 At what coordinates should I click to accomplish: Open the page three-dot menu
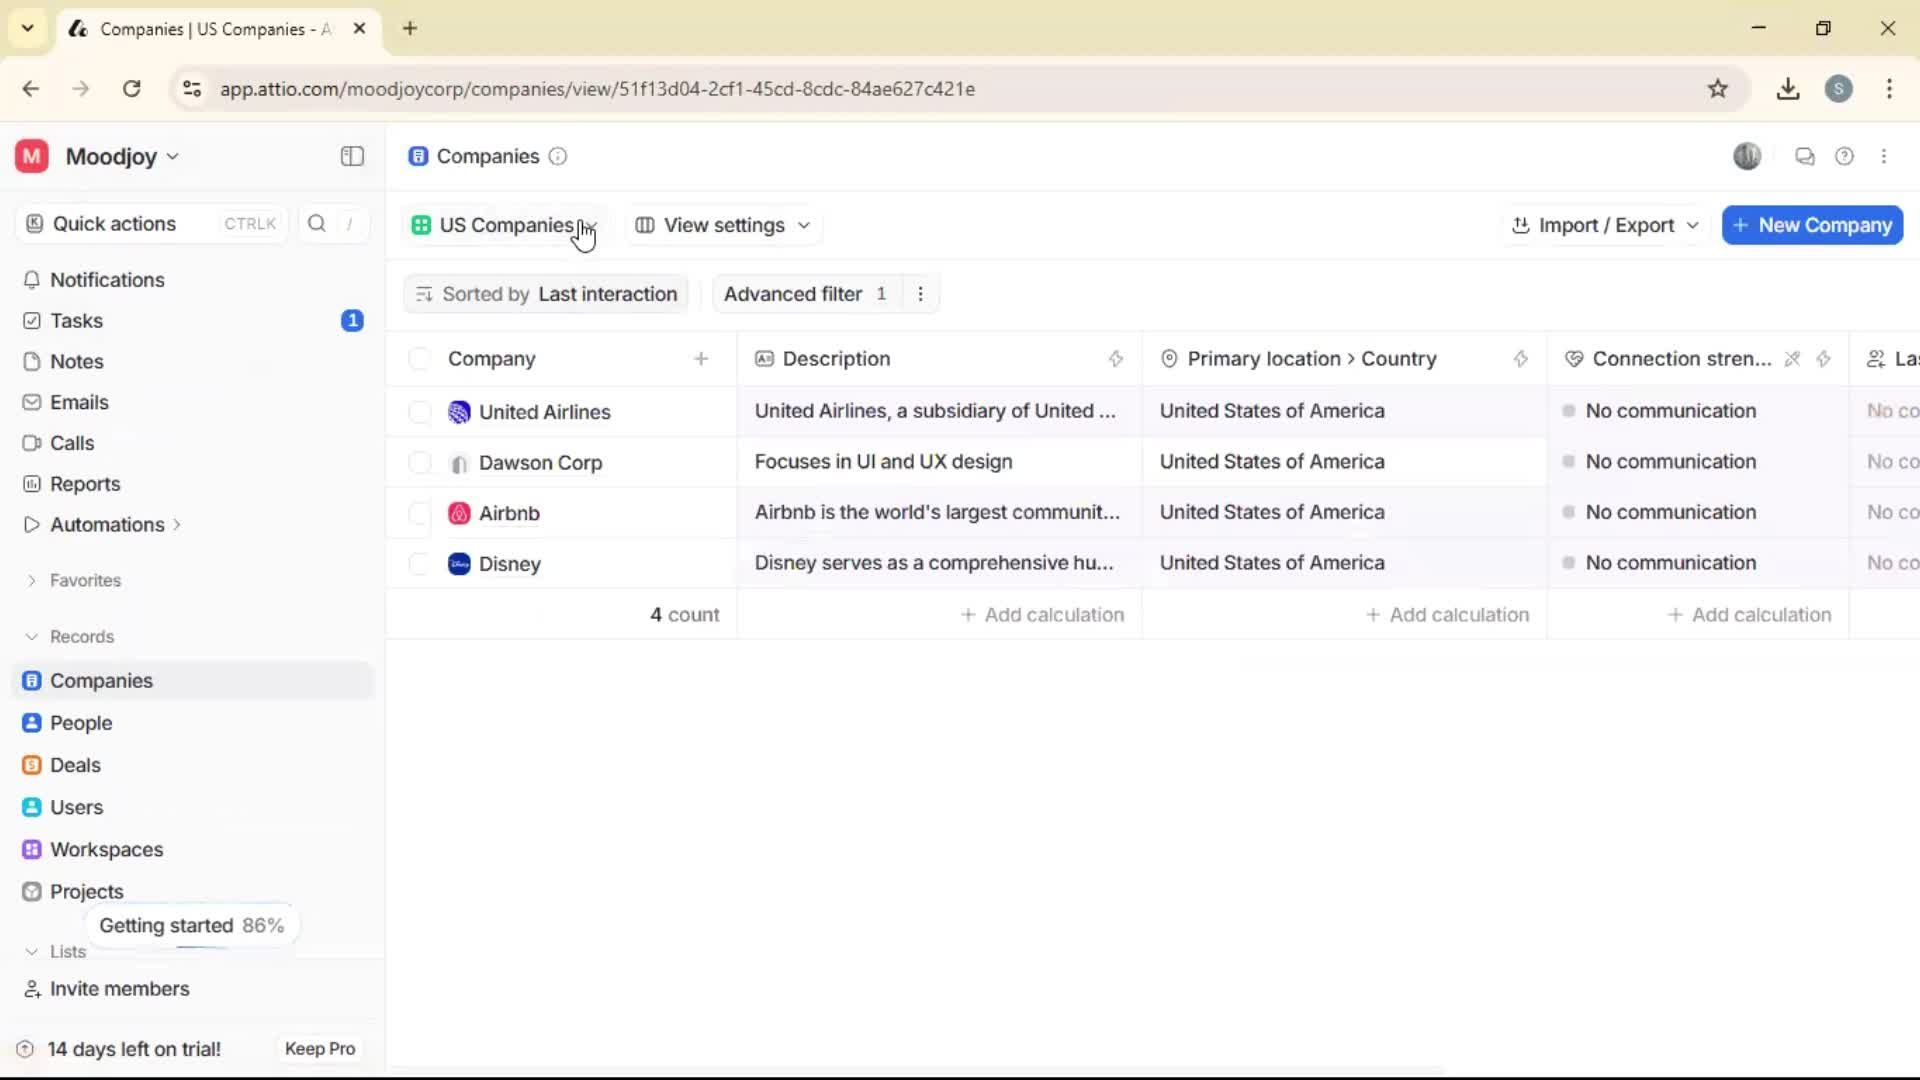click(1884, 156)
